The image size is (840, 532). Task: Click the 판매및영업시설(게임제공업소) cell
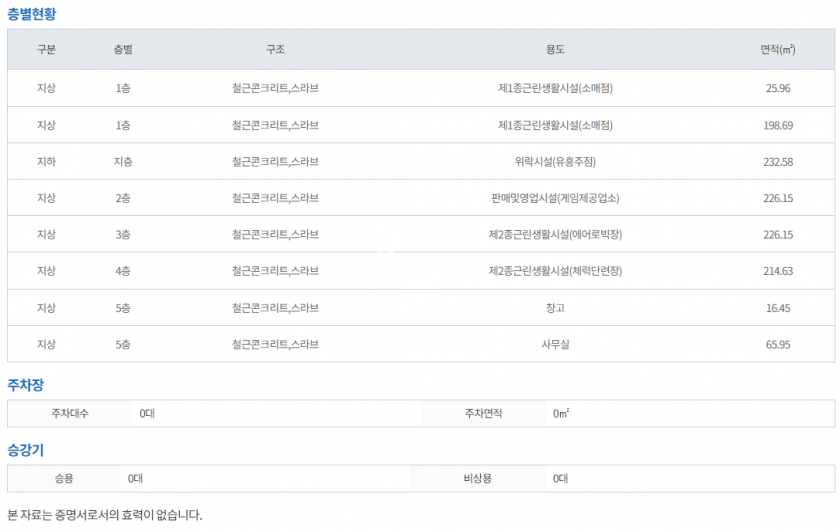(555, 199)
